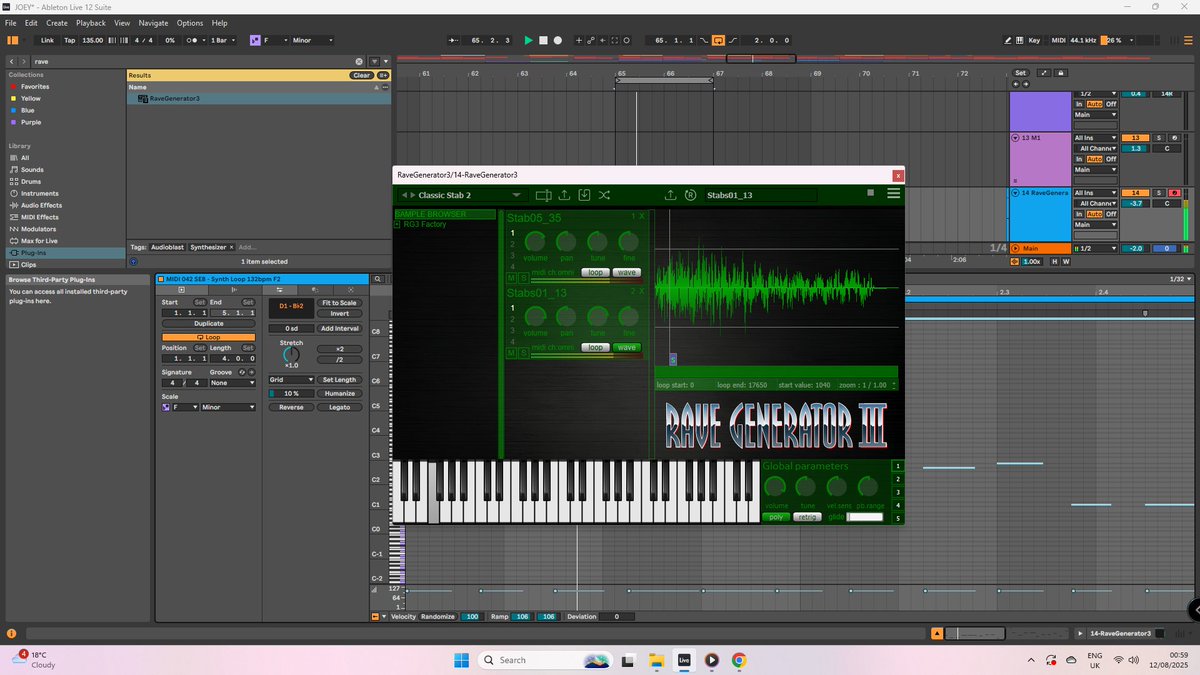Select Global parameters page 3

click(898, 492)
